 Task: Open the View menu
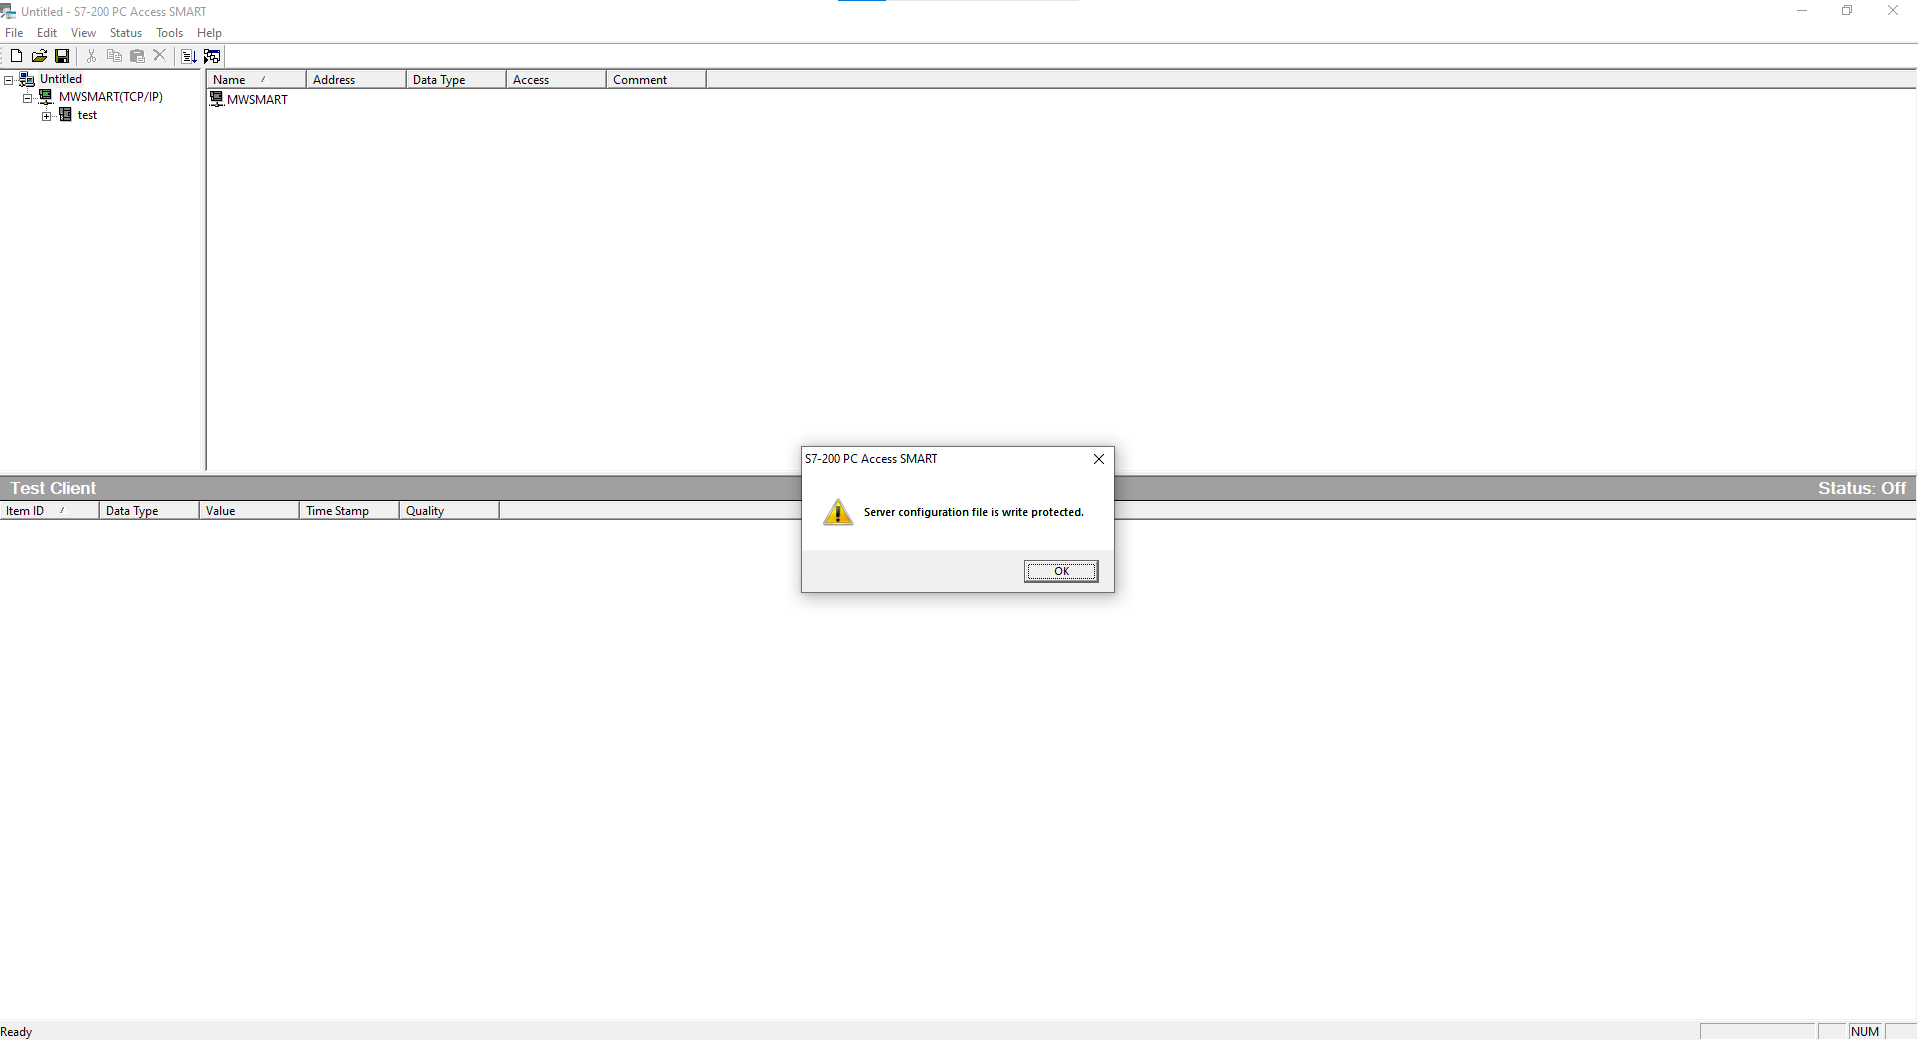(x=83, y=33)
